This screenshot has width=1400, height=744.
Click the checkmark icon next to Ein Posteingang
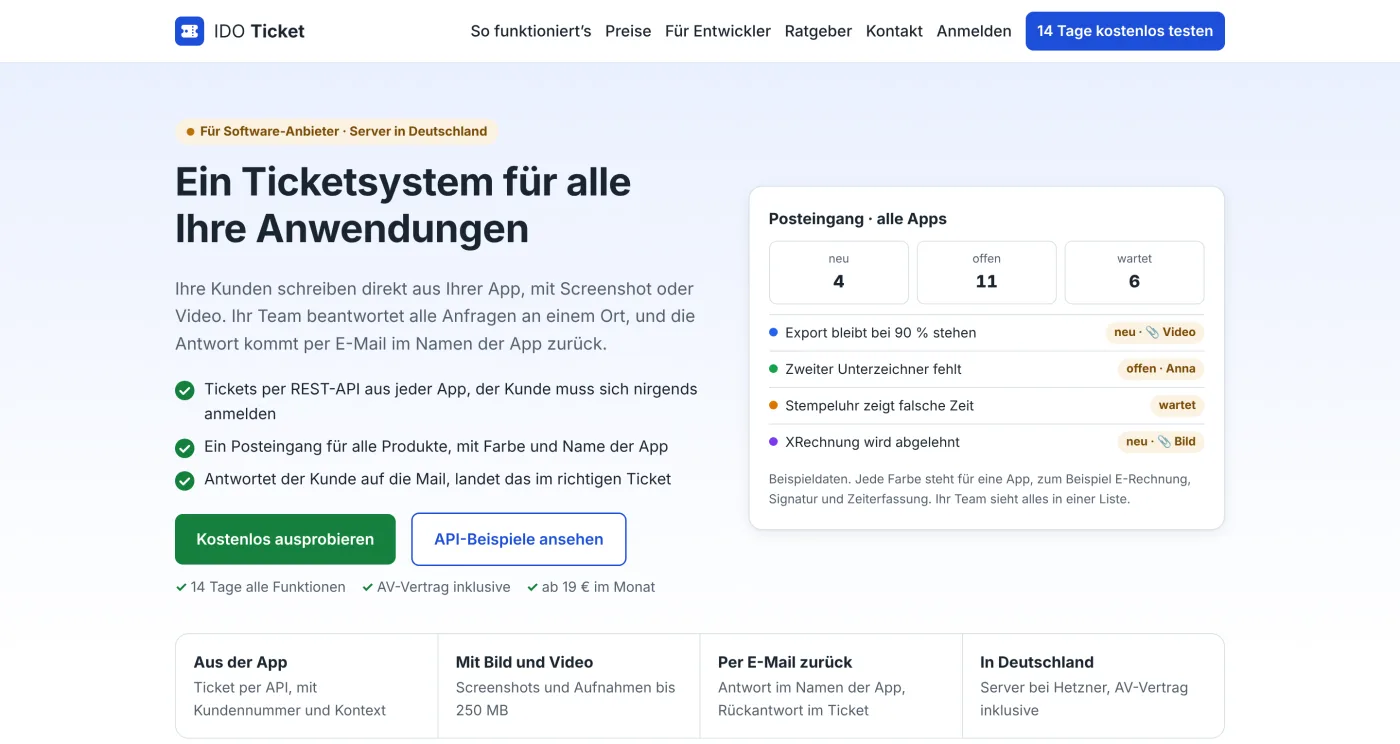[x=185, y=448]
